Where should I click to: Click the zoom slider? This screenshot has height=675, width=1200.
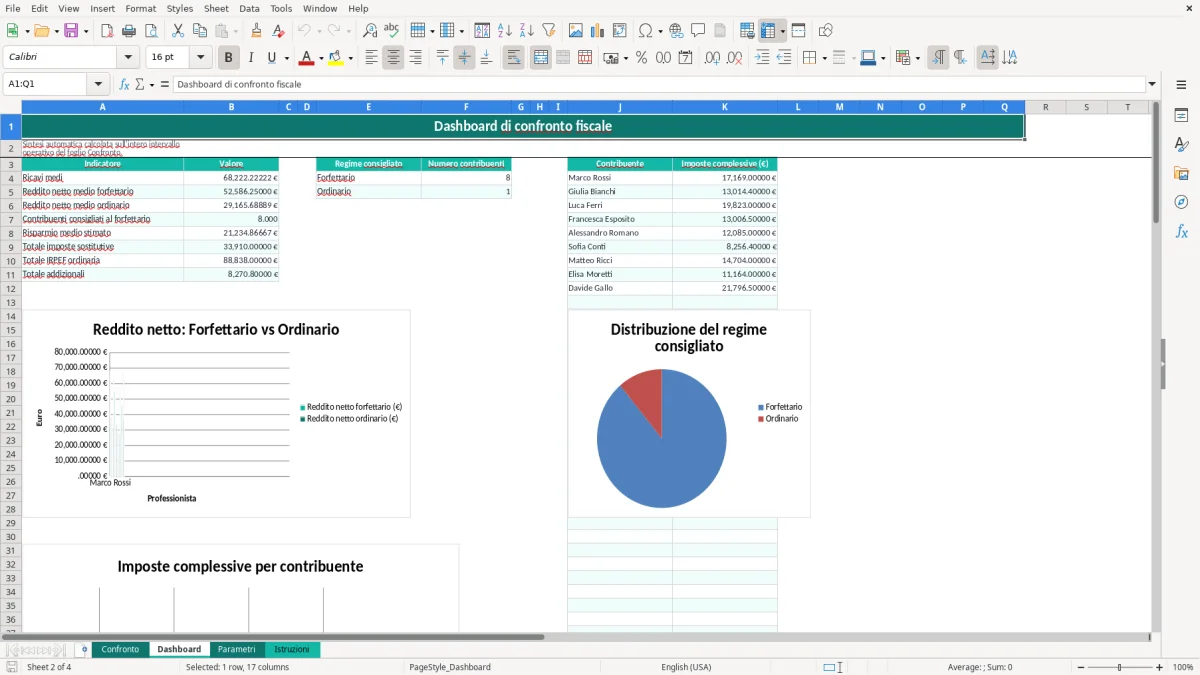pyautogui.click(x=1120, y=667)
